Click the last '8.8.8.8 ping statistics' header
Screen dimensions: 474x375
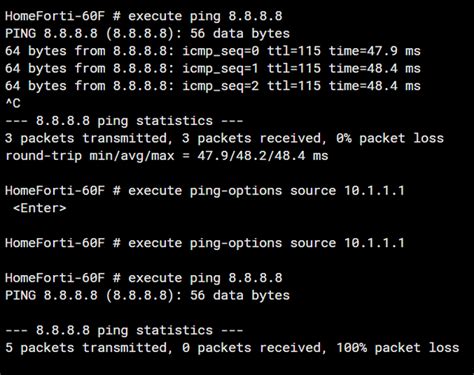coord(124,330)
